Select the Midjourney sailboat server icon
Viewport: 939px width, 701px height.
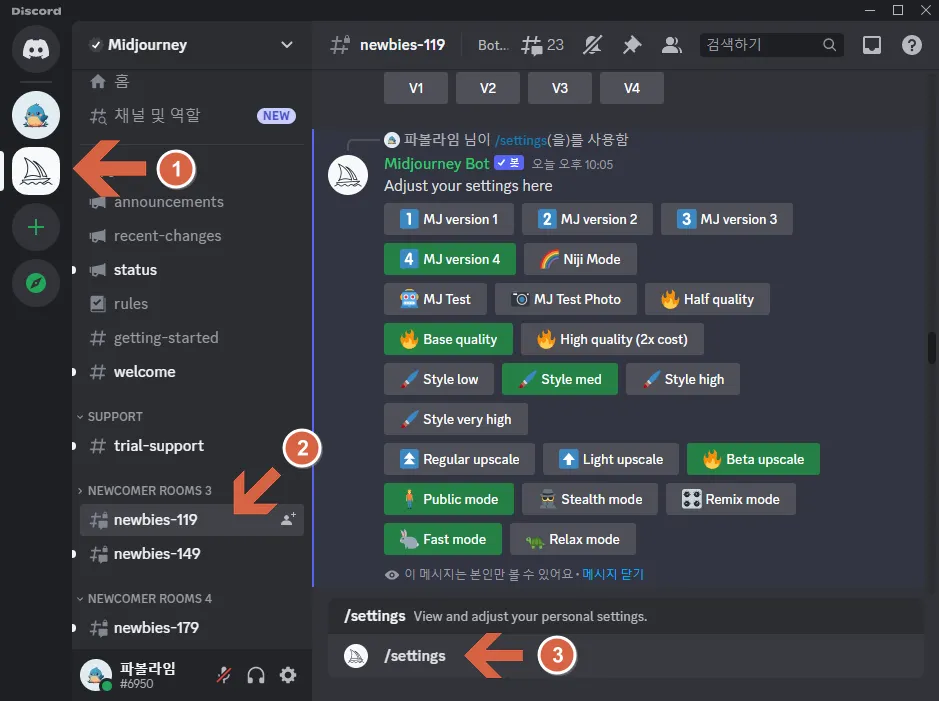pyautogui.click(x=36, y=171)
